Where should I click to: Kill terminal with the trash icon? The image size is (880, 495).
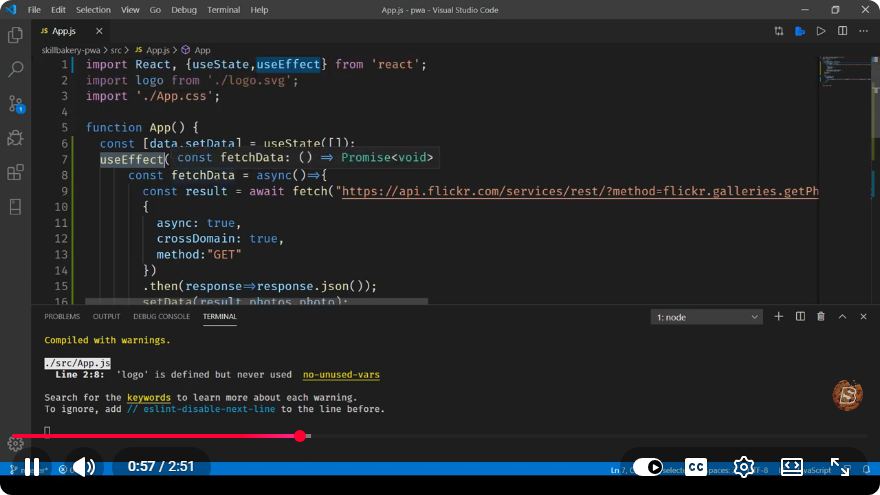pyautogui.click(x=821, y=317)
